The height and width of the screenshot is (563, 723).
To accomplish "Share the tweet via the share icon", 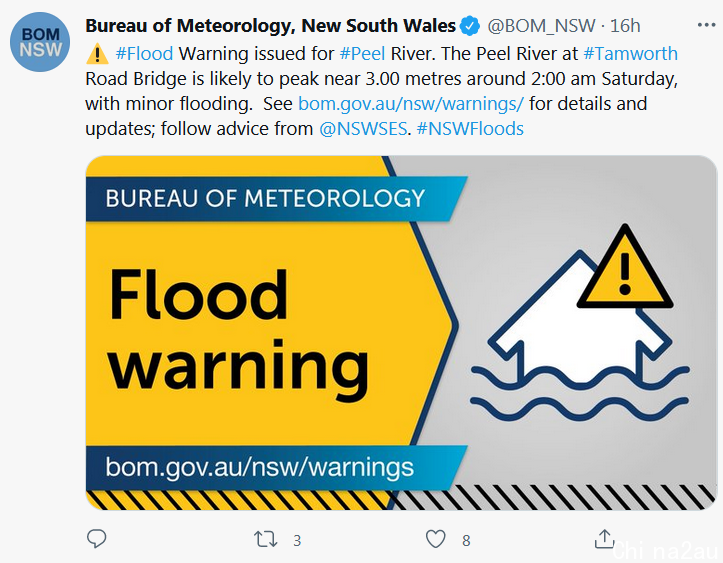I will [x=604, y=538].
